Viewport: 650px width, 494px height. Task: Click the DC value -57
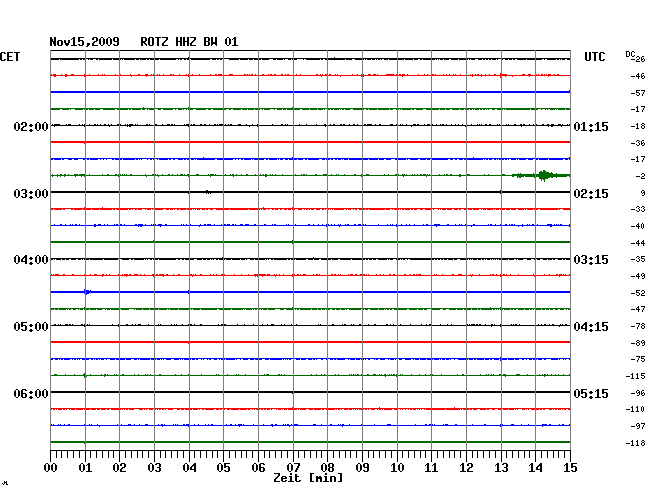pyautogui.click(x=638, y=93)
